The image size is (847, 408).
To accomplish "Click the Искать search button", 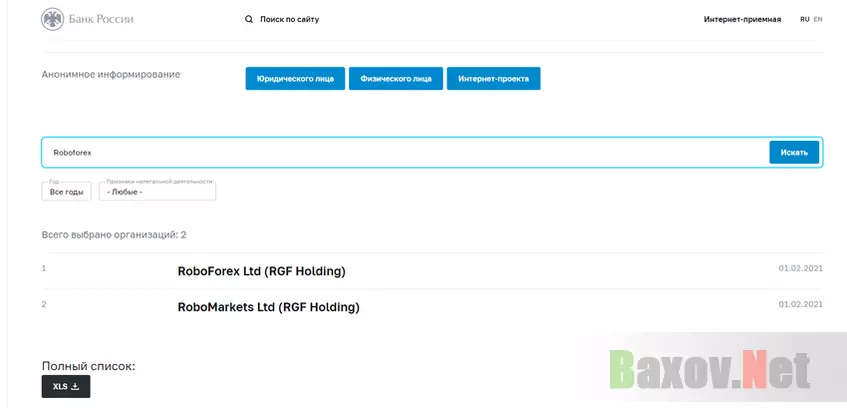I will click(x=794, y=152).
